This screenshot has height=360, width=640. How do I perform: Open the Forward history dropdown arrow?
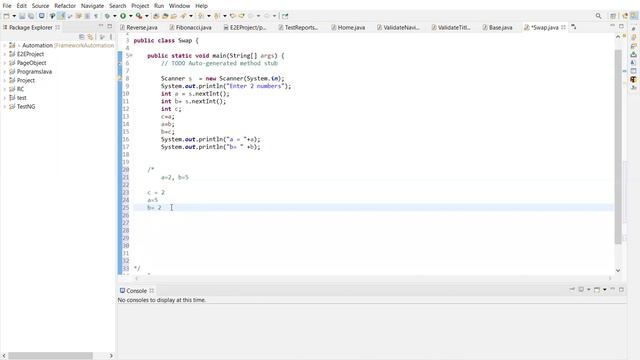274,16
